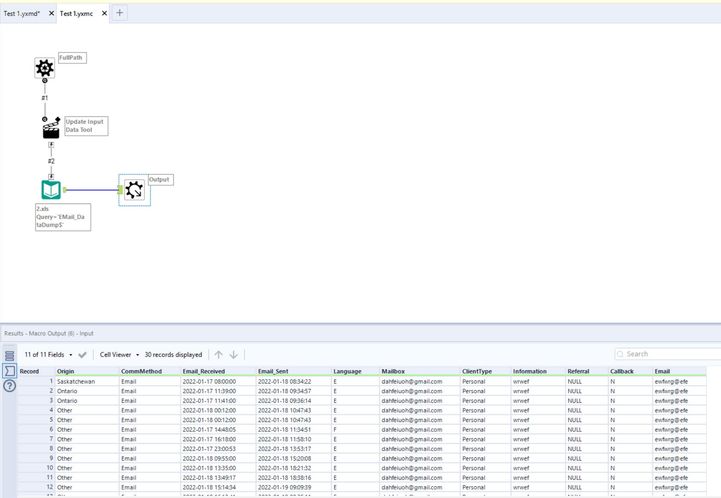Select the 2022-01-18 09:34:57 Email_Sent cell

pyautogui.click(x=294, y=391)
